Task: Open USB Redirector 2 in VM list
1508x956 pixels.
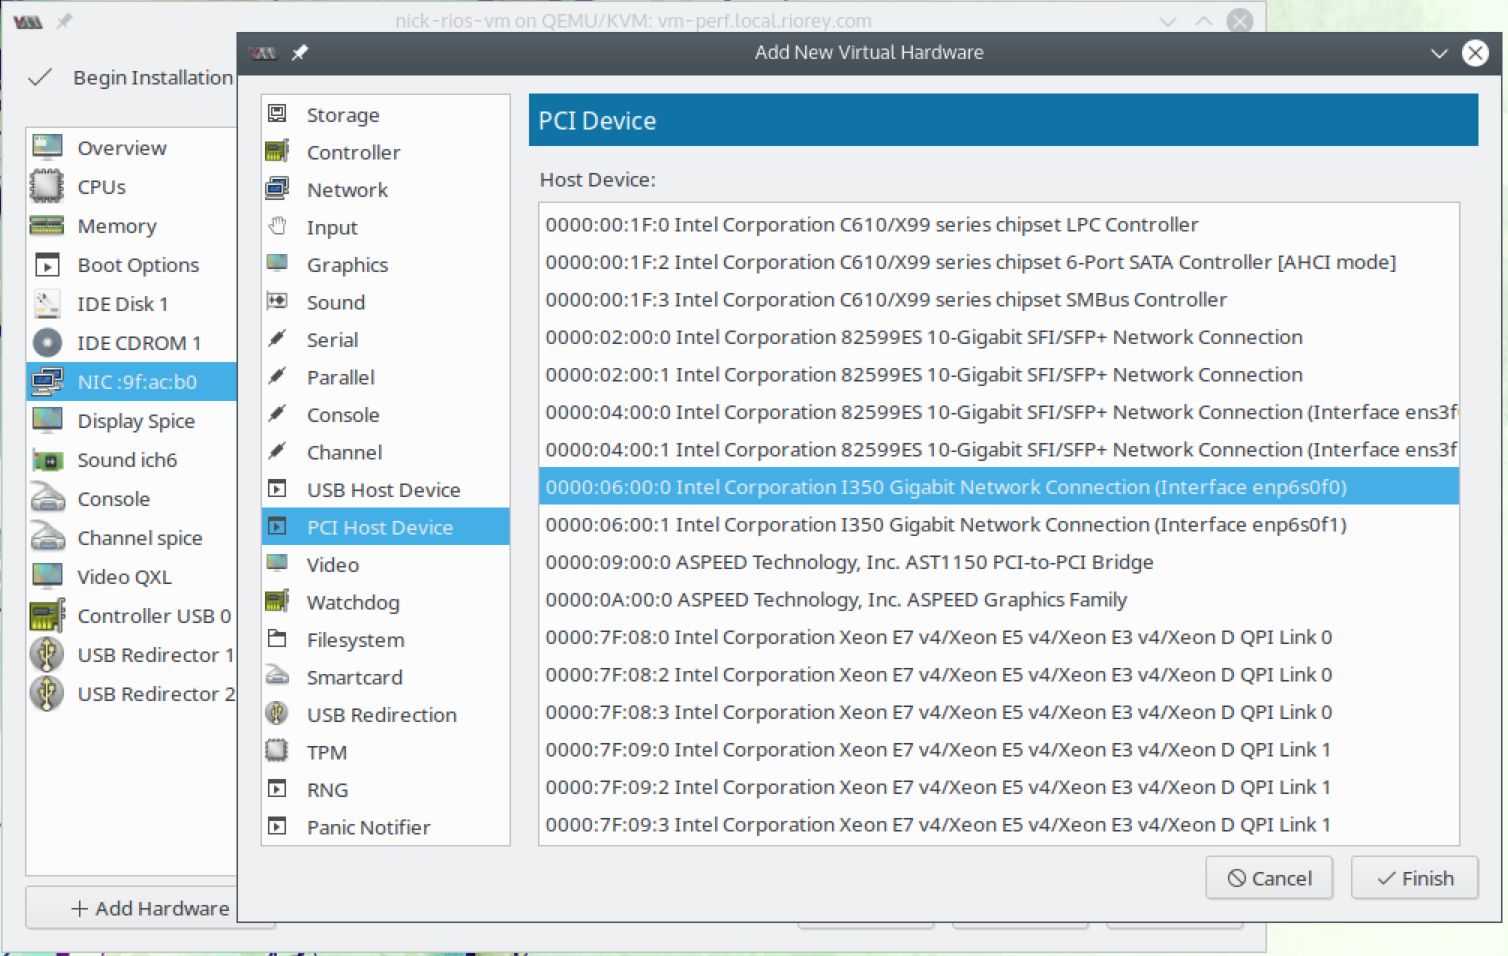Action: (132, 694)
